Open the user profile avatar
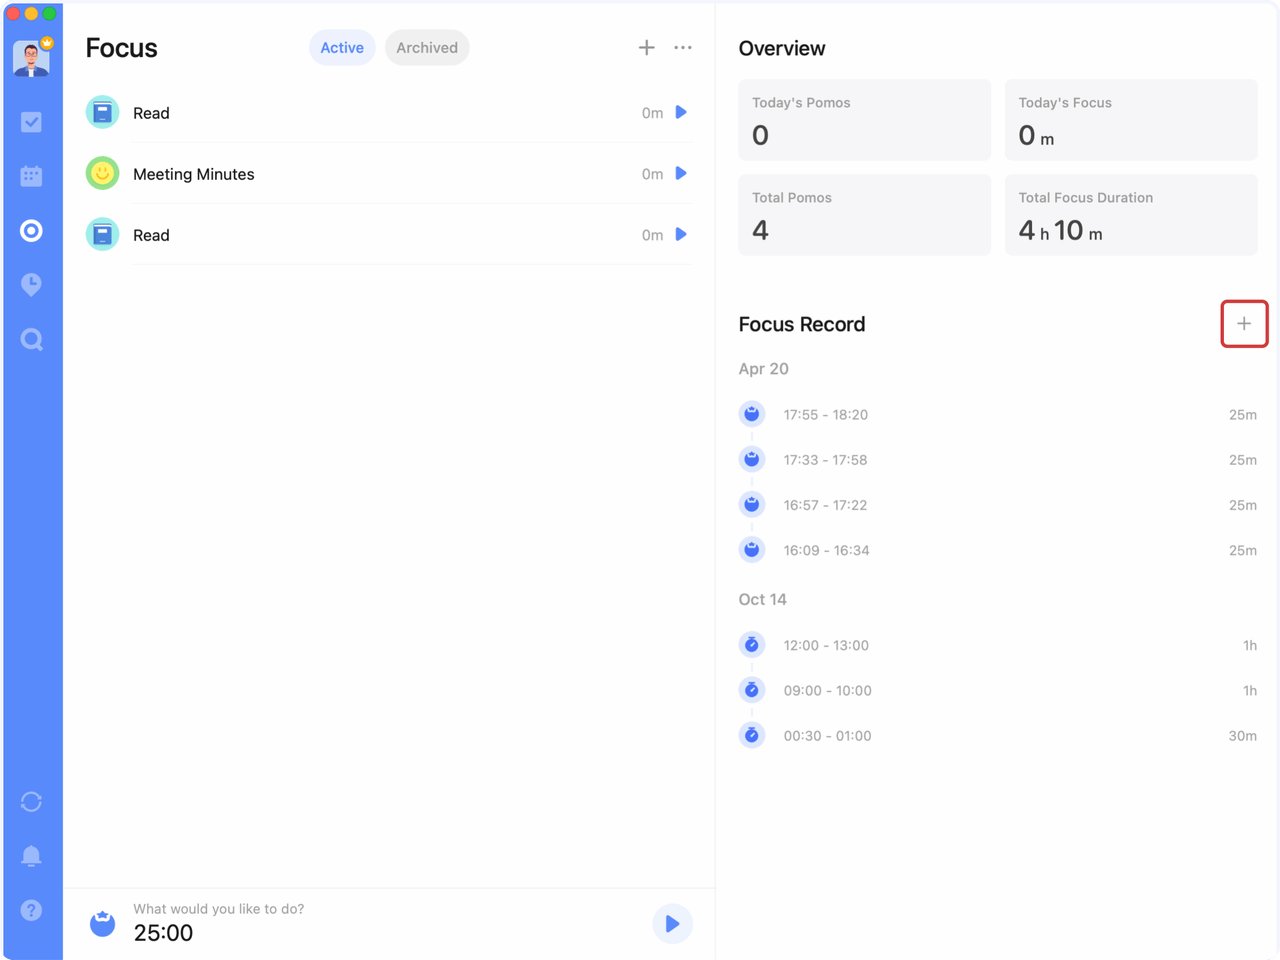This screenshot has width=1280, height=960. [x=31, y=58]
